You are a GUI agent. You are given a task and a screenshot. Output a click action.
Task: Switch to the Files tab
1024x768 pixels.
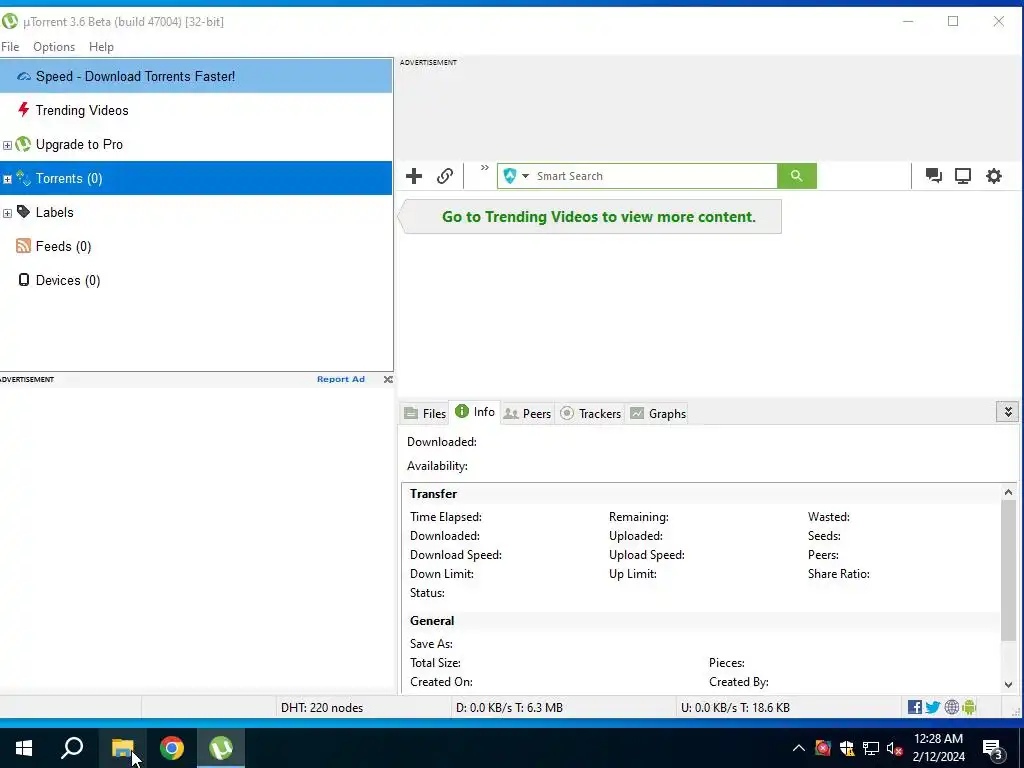[x=425, y=413]
